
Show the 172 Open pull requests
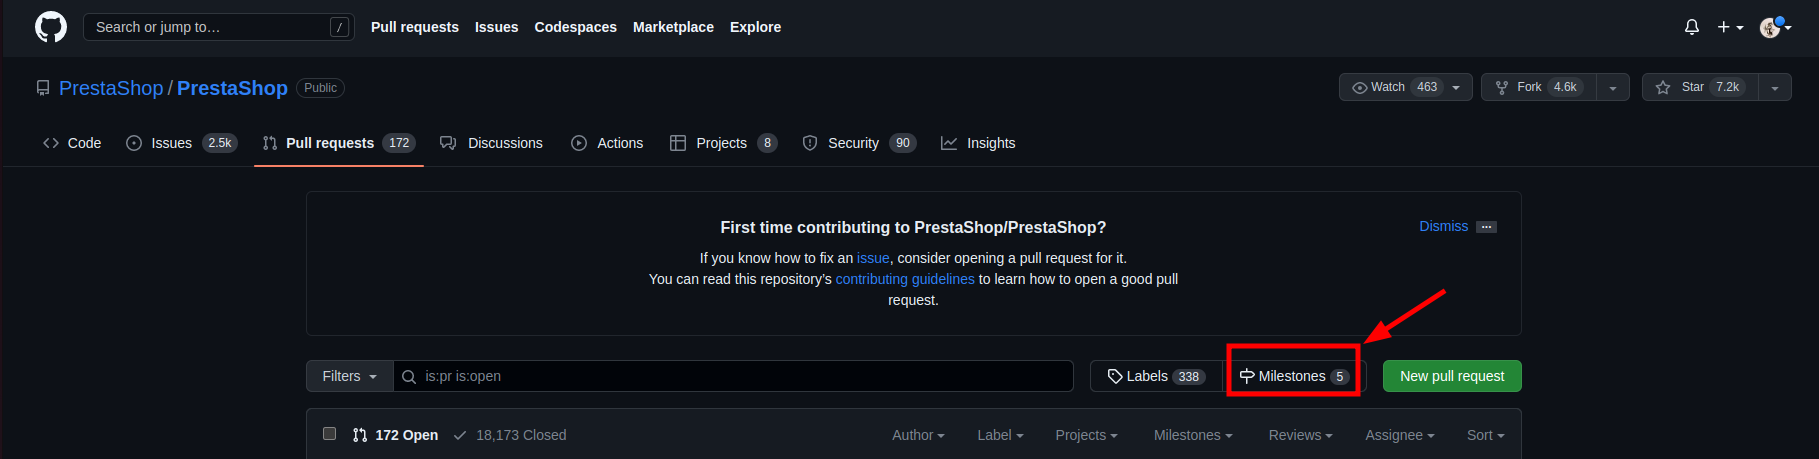pyautogui.click(x=395, y=435)
